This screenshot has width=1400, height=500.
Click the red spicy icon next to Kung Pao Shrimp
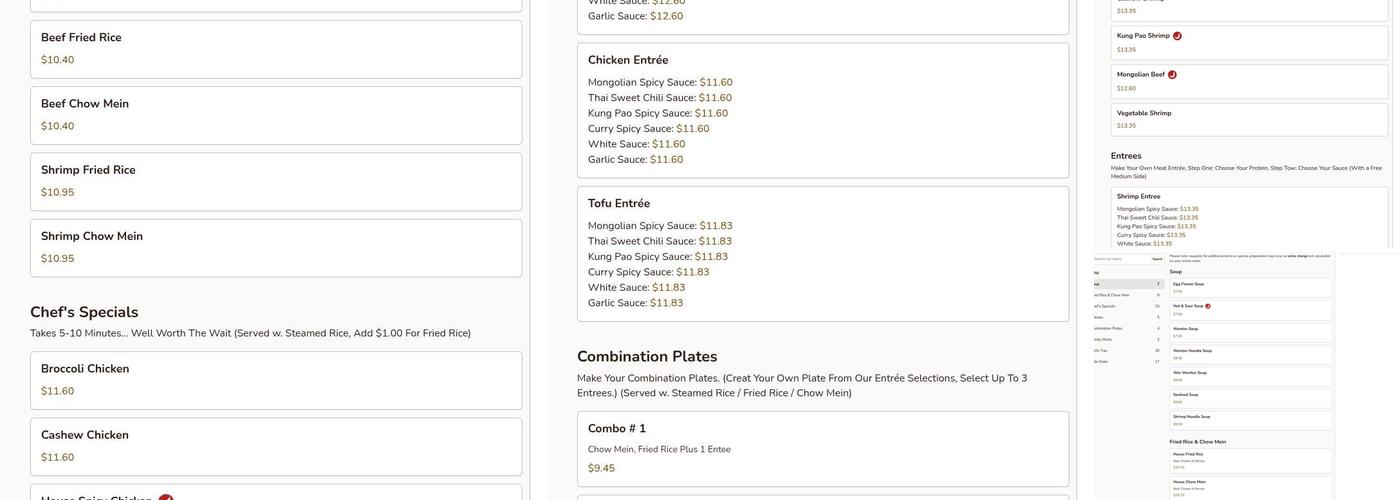[x=1177, y=36]
